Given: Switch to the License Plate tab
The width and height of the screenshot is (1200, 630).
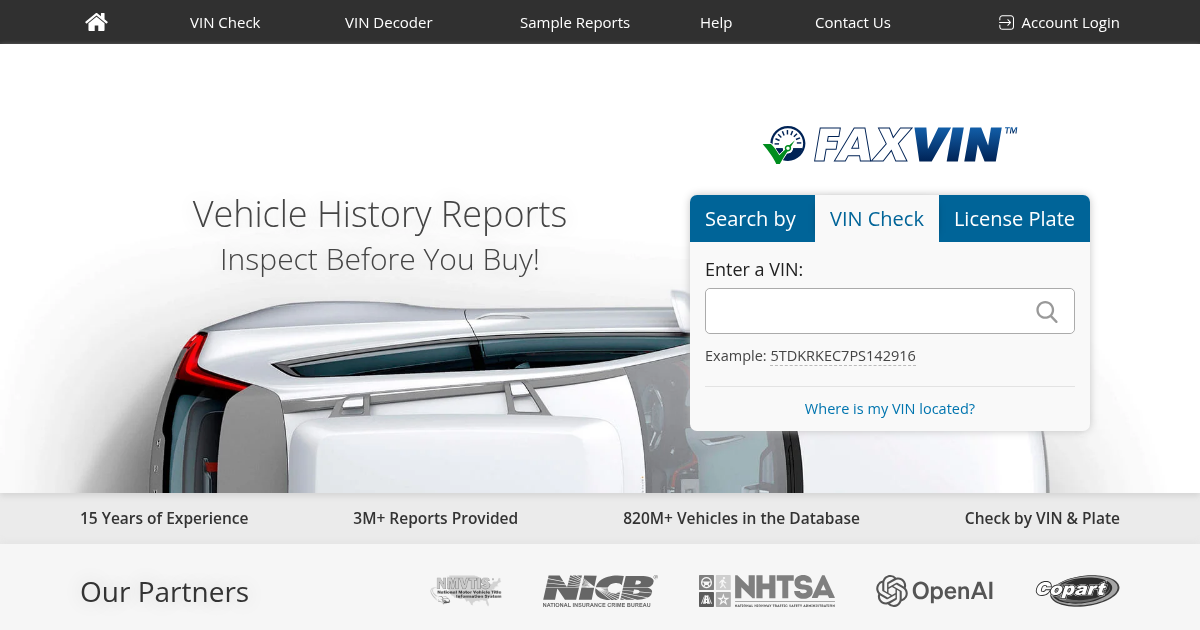Looking at the screenshot, I should [1014, 219].
